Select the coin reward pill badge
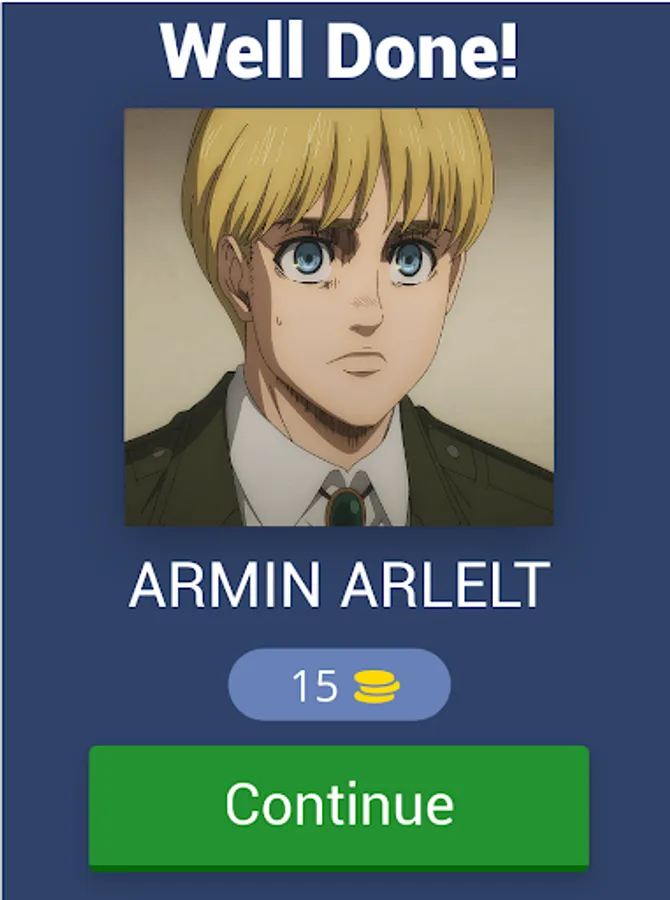 339,685
